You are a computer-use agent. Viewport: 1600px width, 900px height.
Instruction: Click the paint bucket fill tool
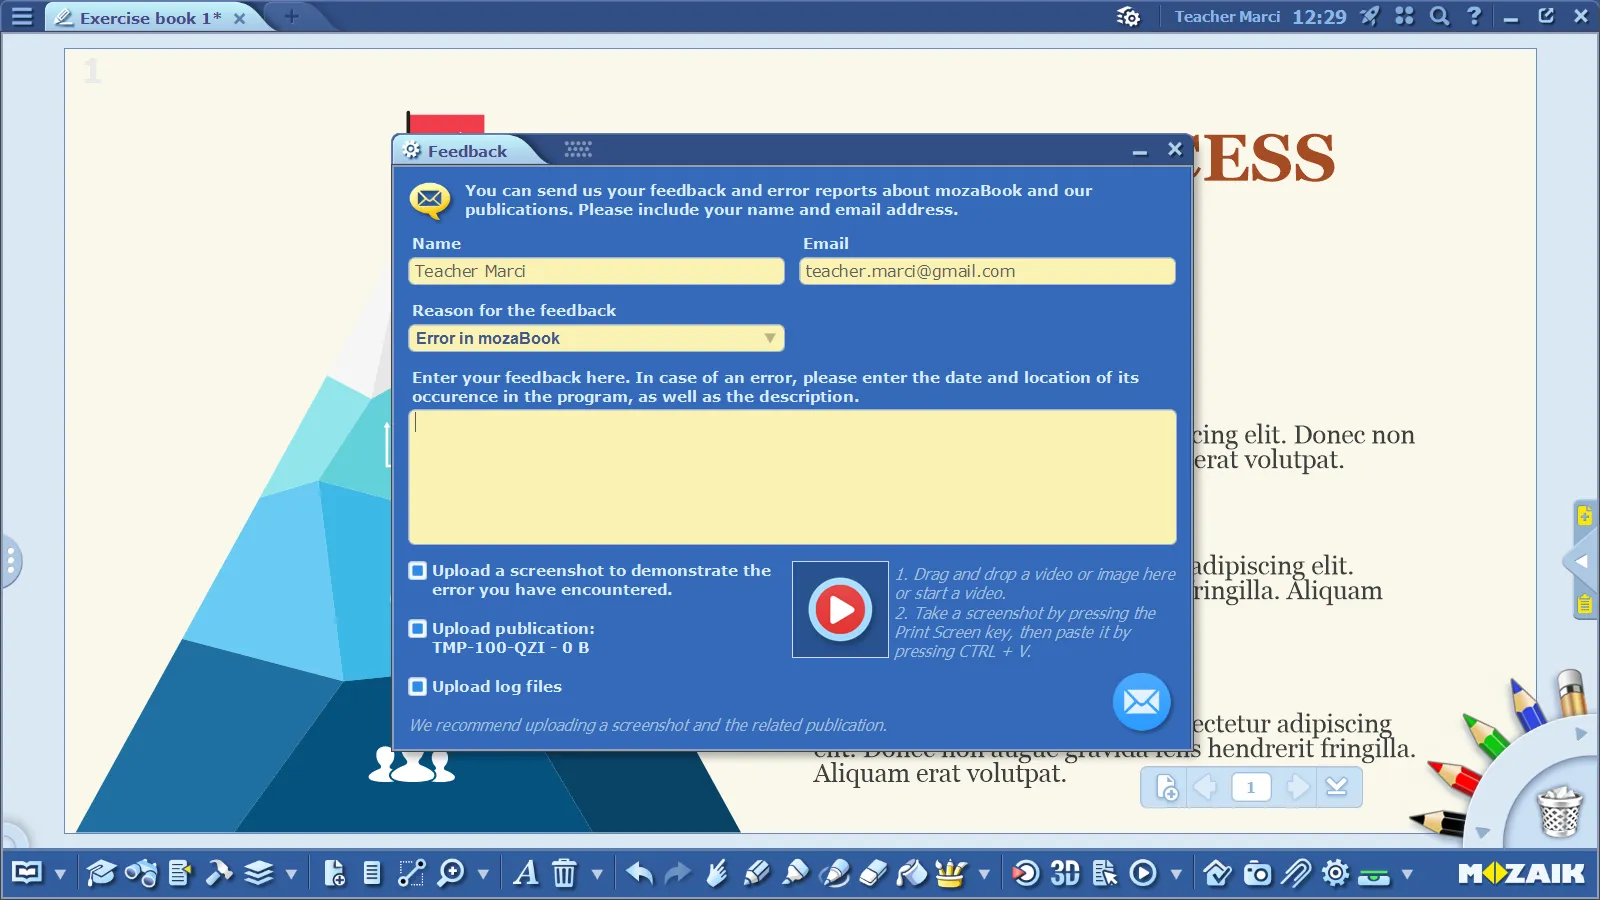coord(911,873)
